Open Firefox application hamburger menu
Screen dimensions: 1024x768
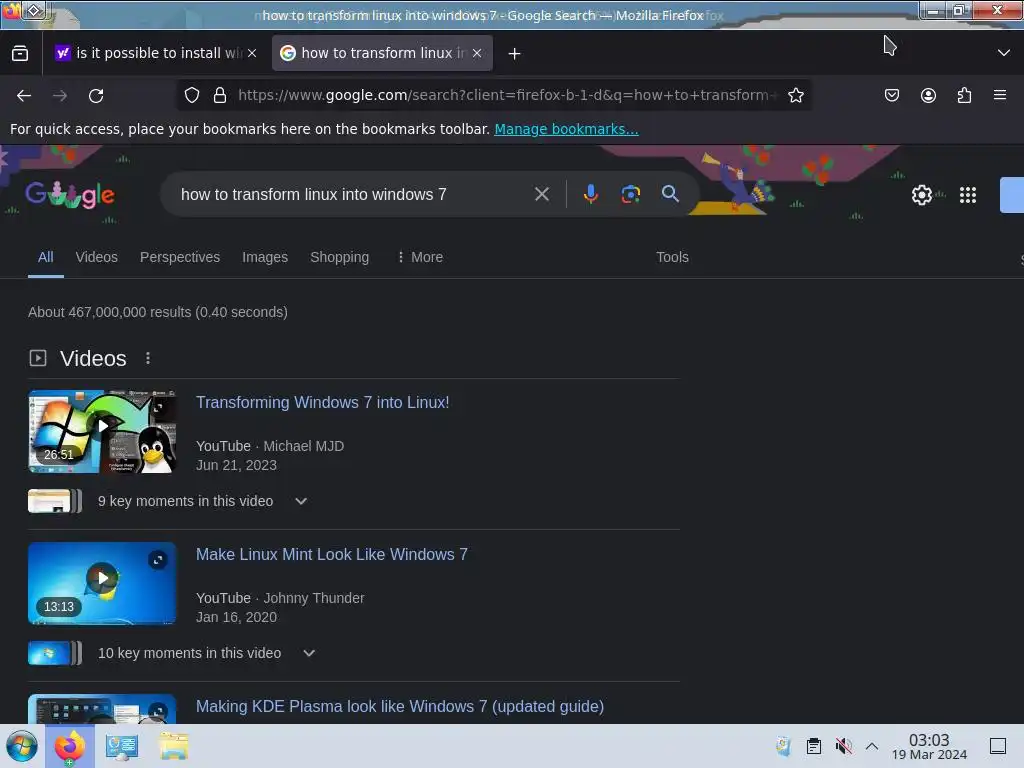1000,95
